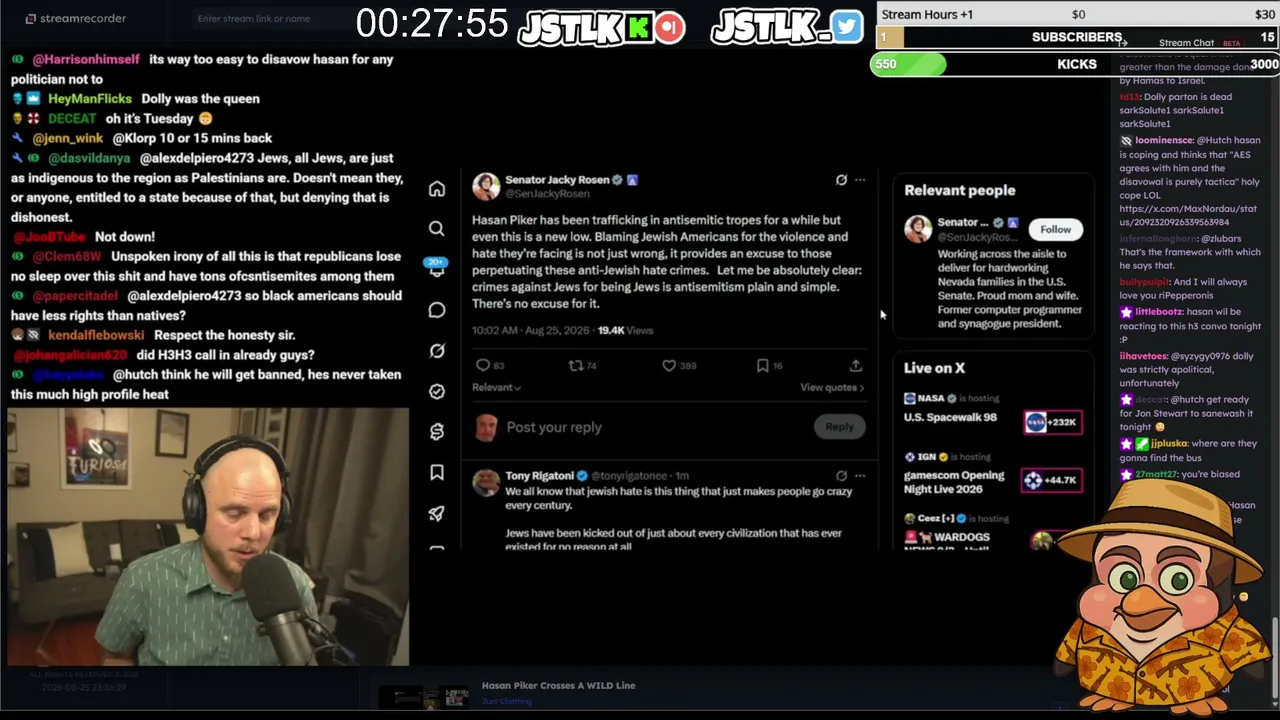Open the X search magnifier icon
The height and width of the screenshot is (720, 1280).
437,229
